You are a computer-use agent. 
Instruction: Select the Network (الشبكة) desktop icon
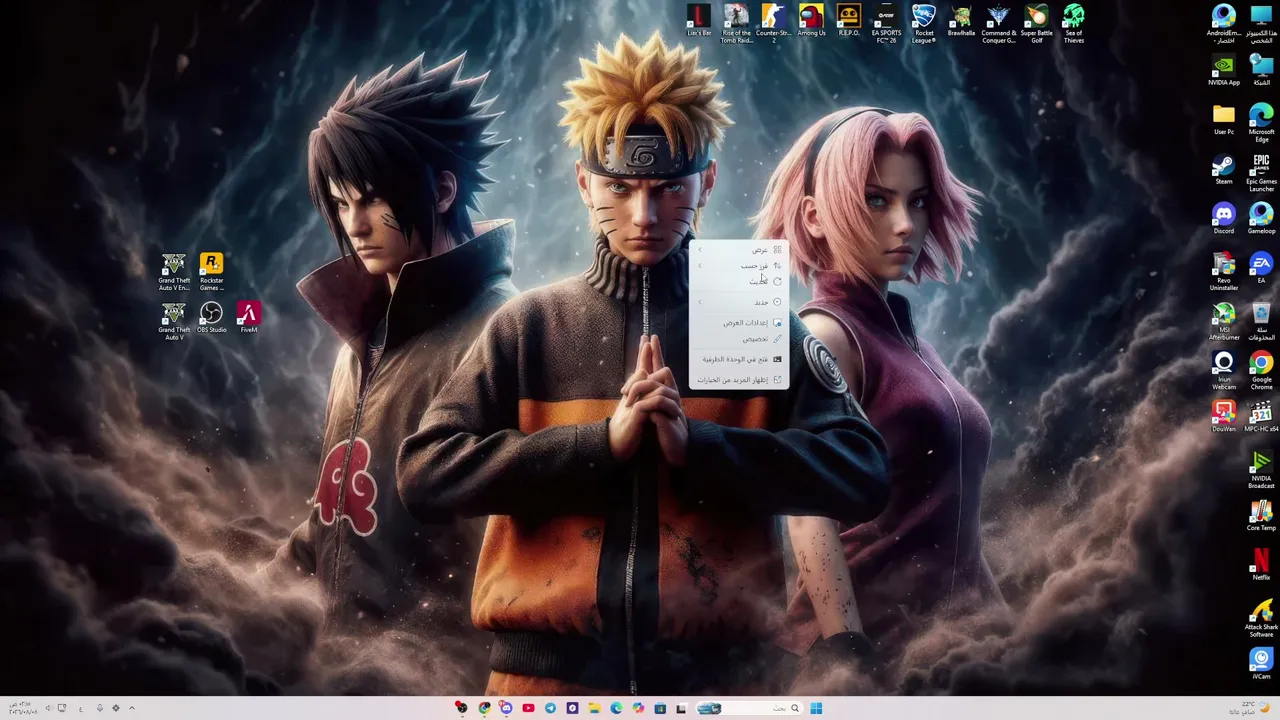coord(1261,71)
